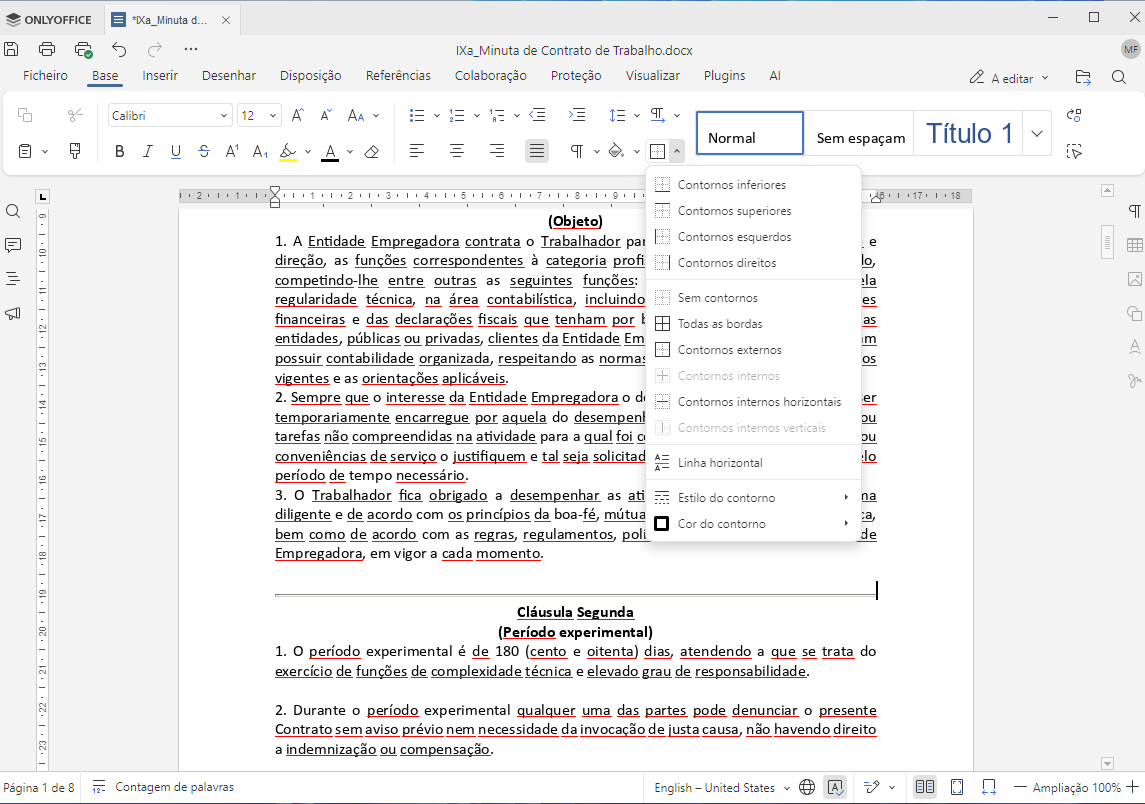Open search with the left sidebar magnifier
Image resolution: width=1145 pixels, height=804 pixels.
pyautogui.click(x=13, y=212)
